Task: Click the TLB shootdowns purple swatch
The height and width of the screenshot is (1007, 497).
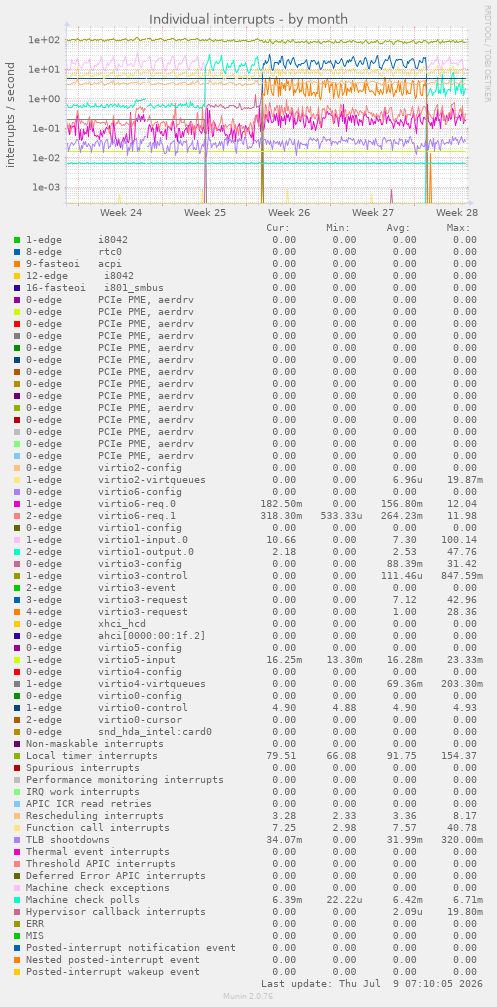Action: click(17, 839)
